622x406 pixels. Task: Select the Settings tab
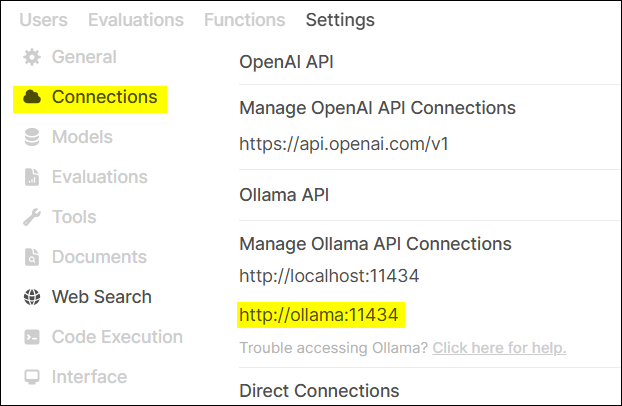[340, 20]
